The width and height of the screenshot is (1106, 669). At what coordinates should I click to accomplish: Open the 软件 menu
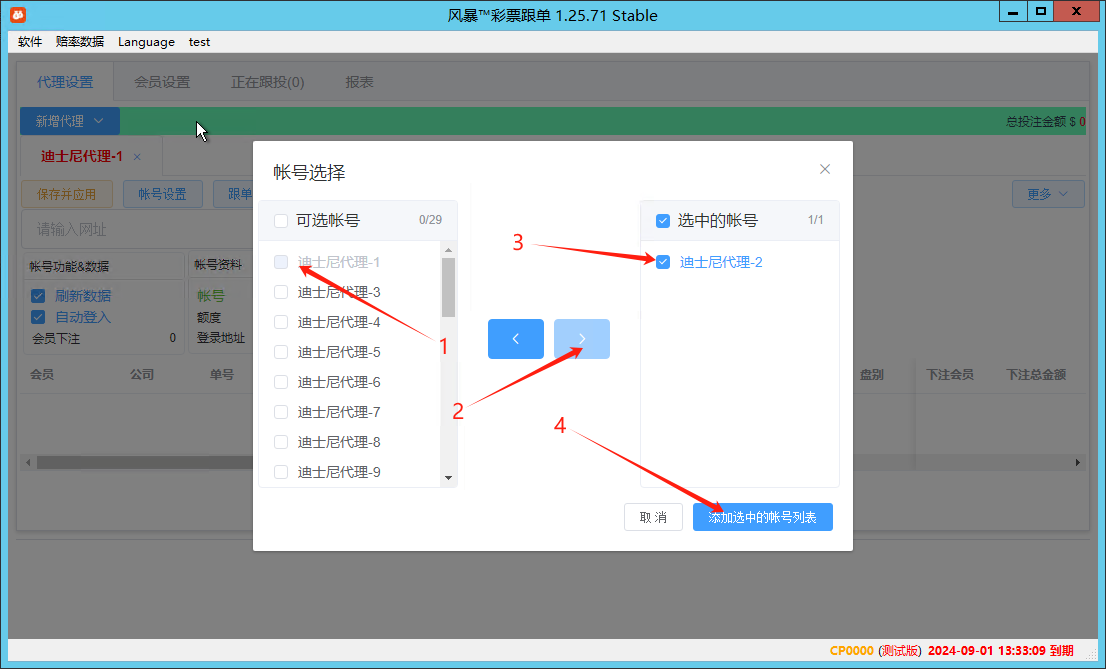(x=30, y=42)
